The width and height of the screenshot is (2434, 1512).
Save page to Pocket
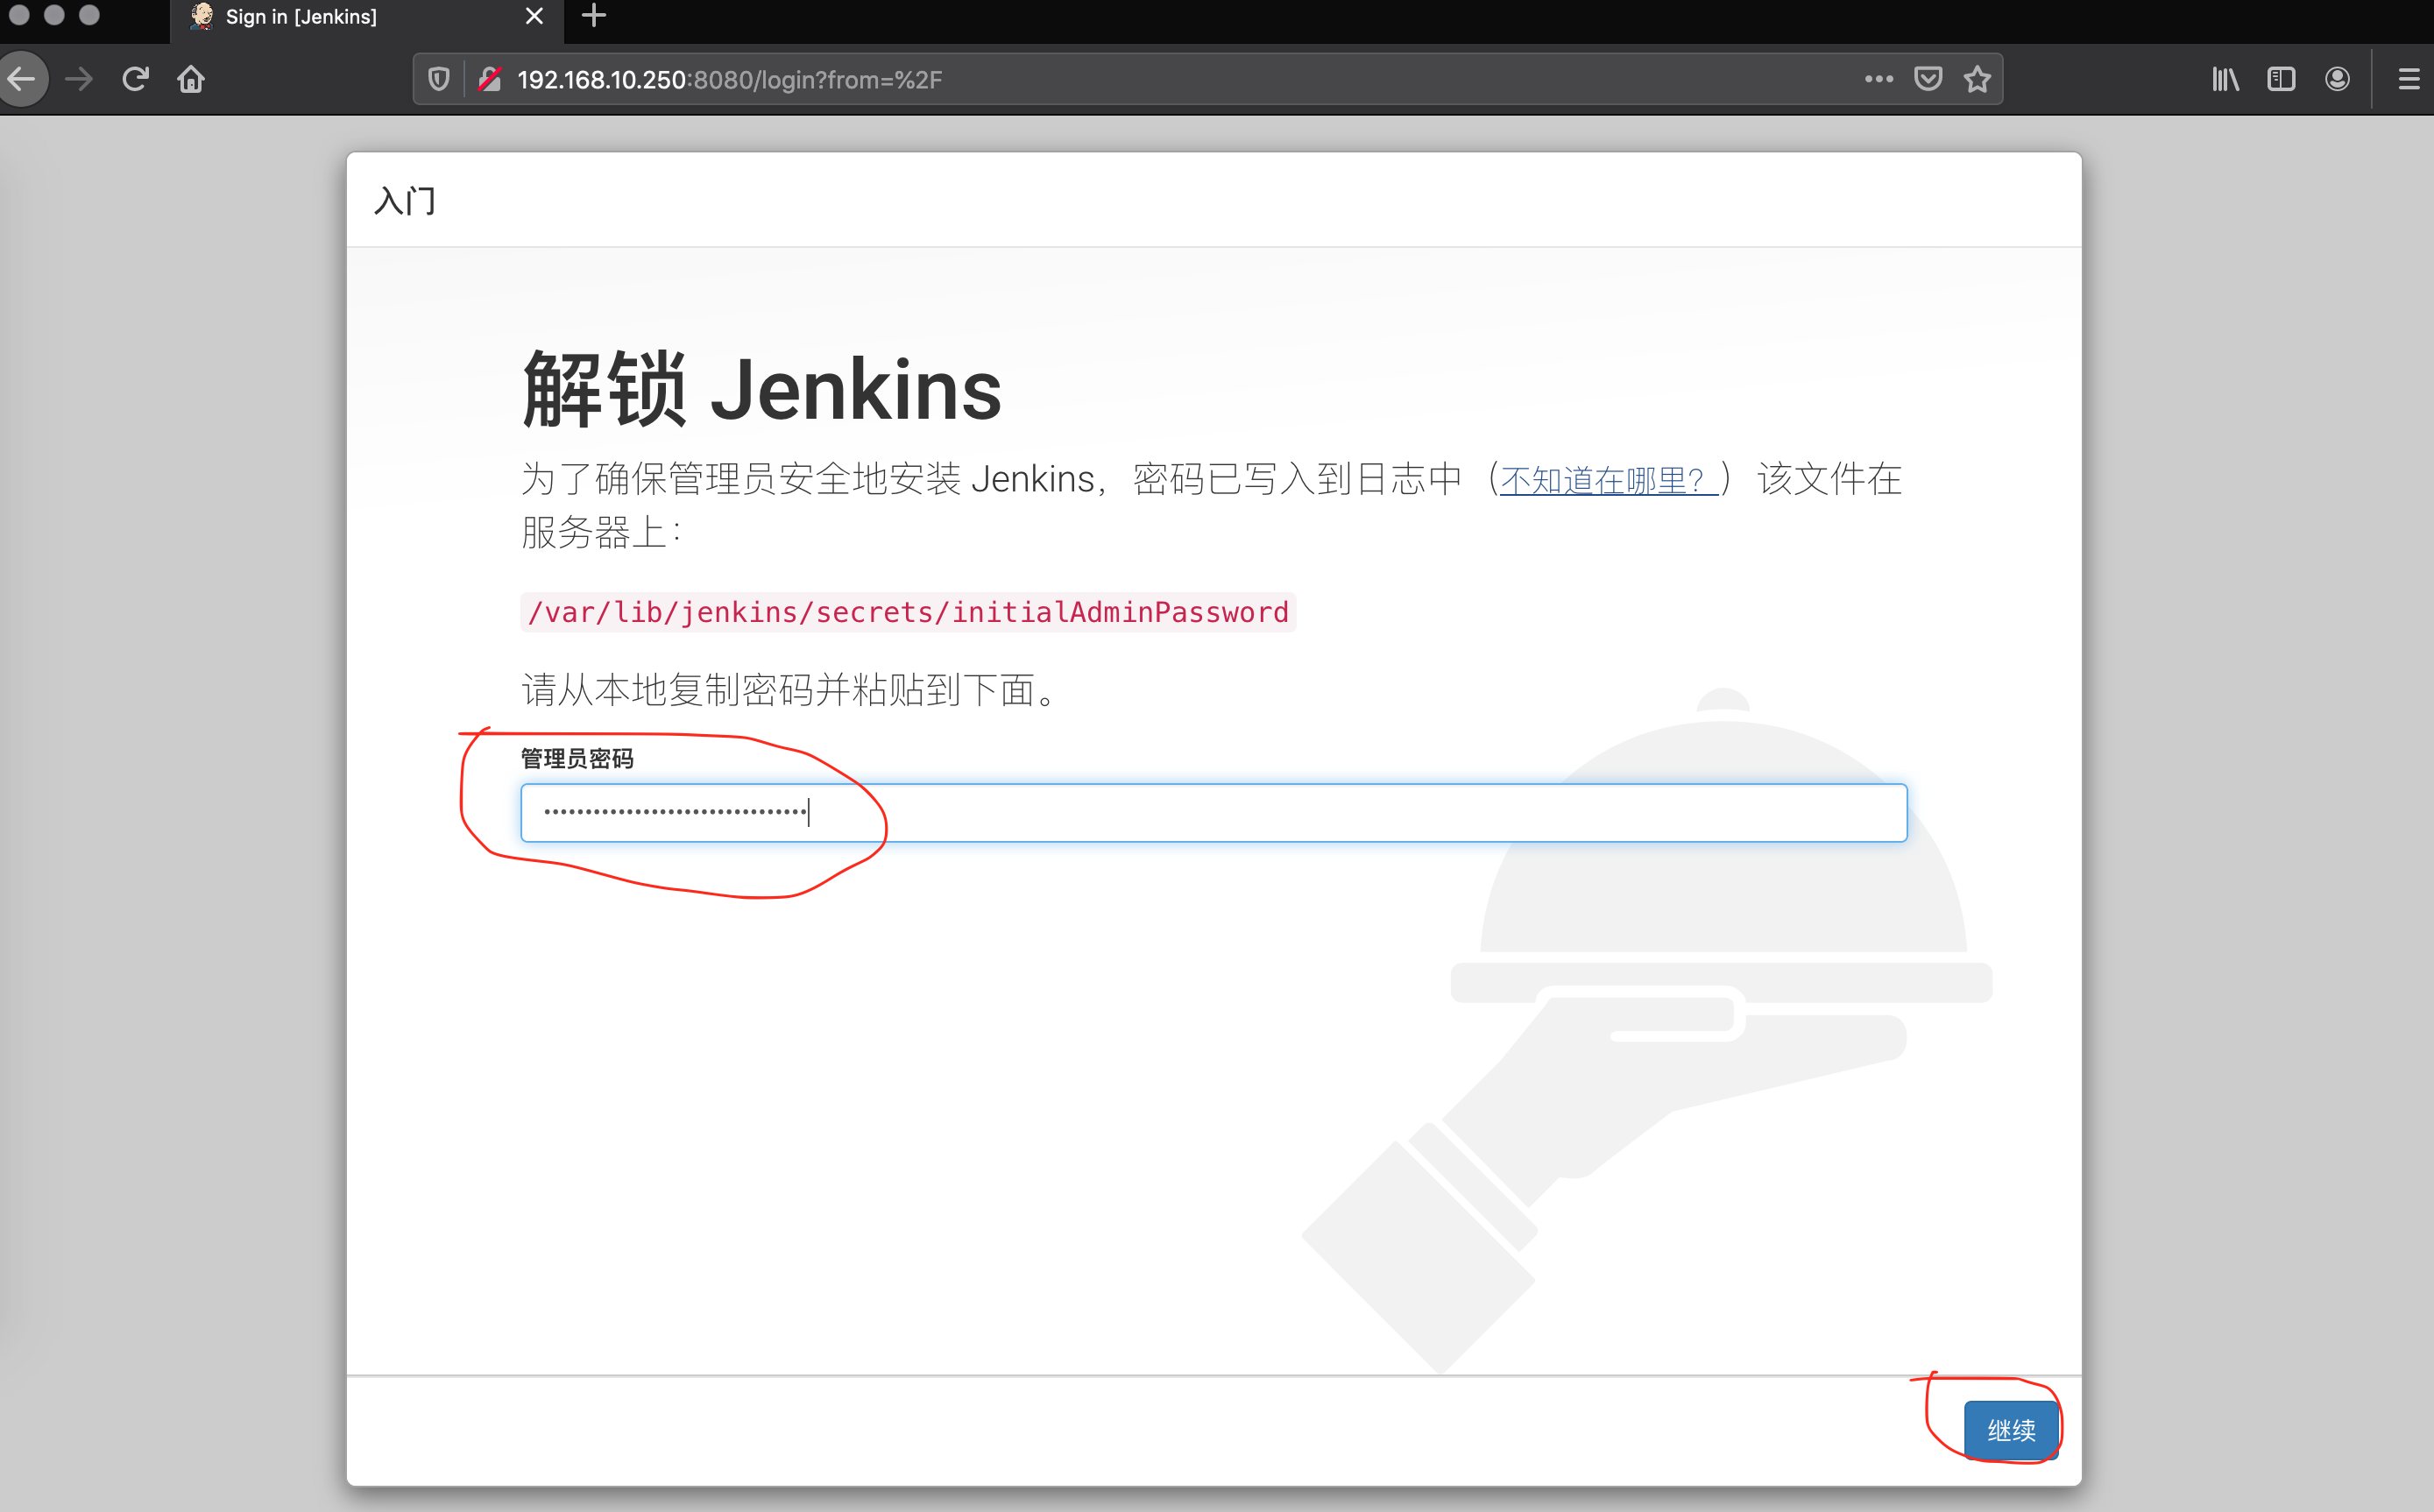[1928, 79]
